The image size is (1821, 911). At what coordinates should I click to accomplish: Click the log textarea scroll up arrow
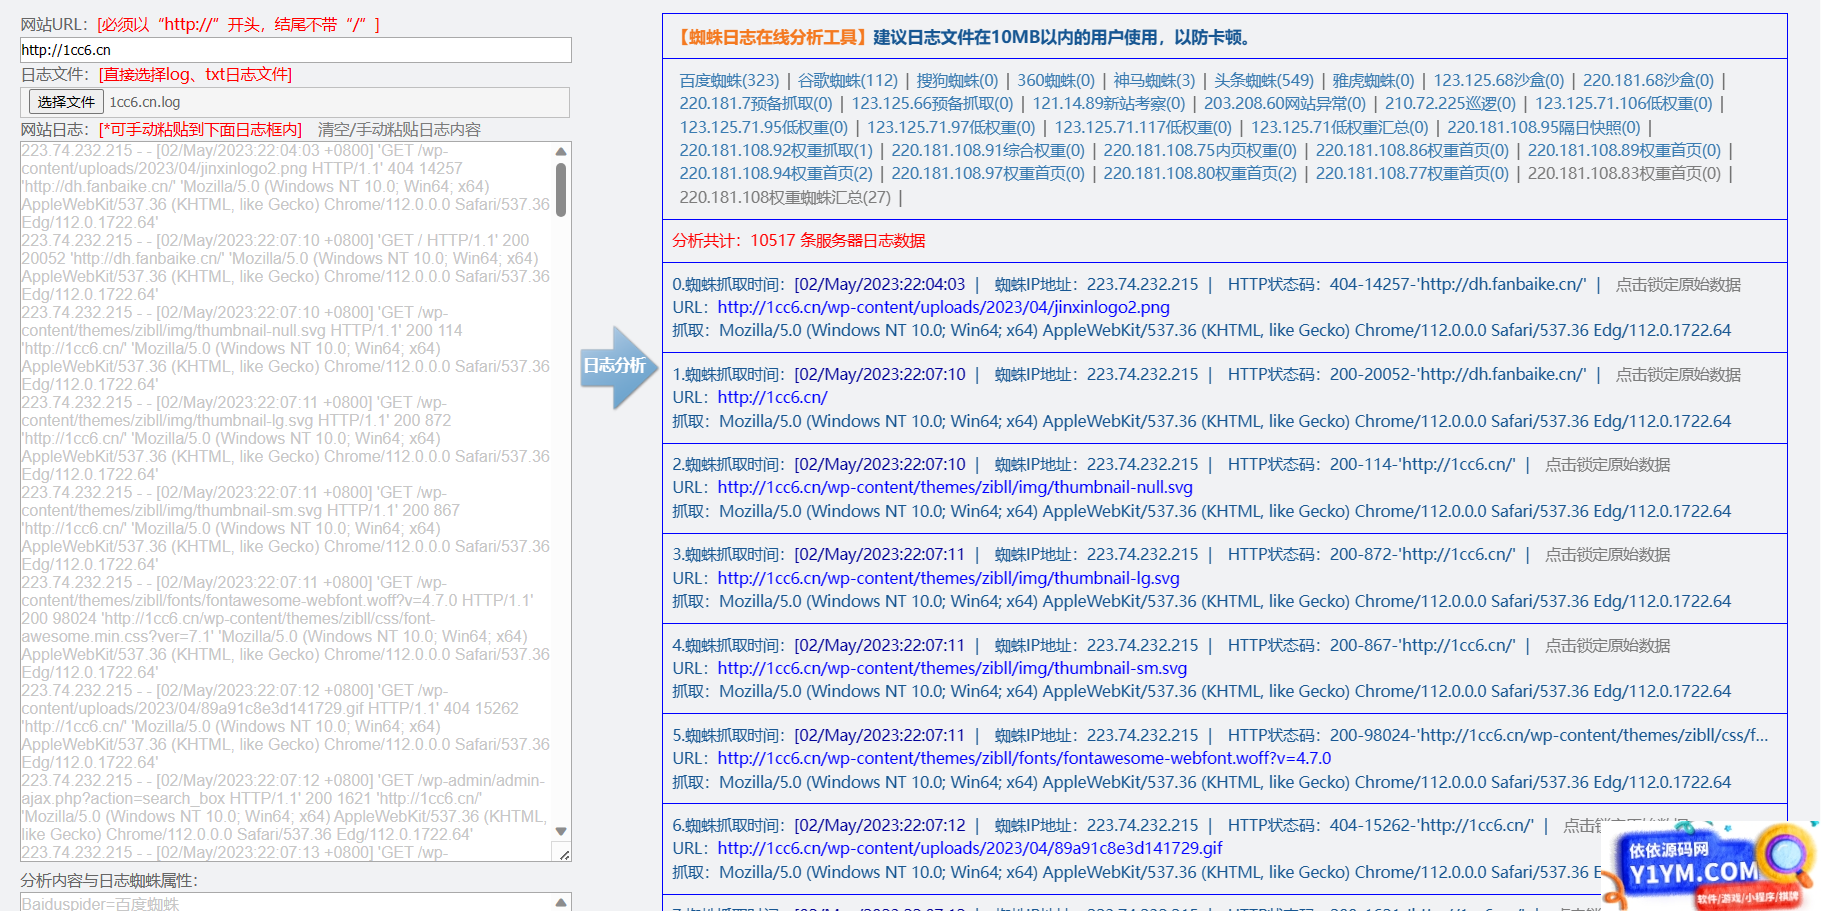[561, 151]
